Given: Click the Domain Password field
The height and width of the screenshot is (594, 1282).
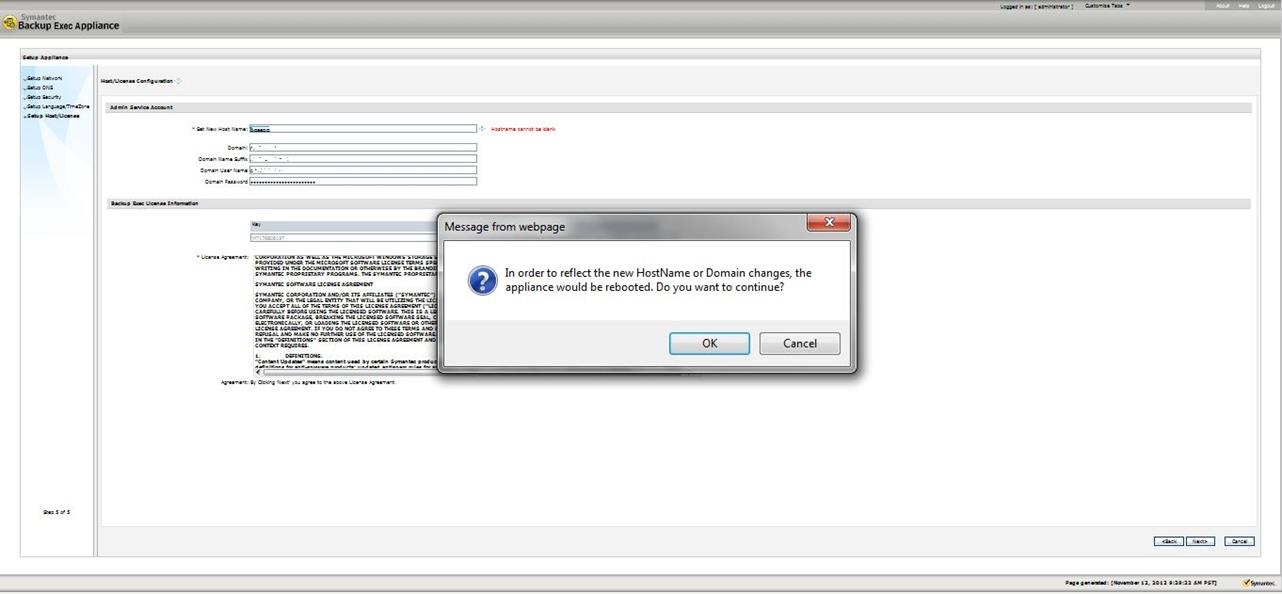Looking at the screenshot, I should pyautogui.click(x=363, y=182).
